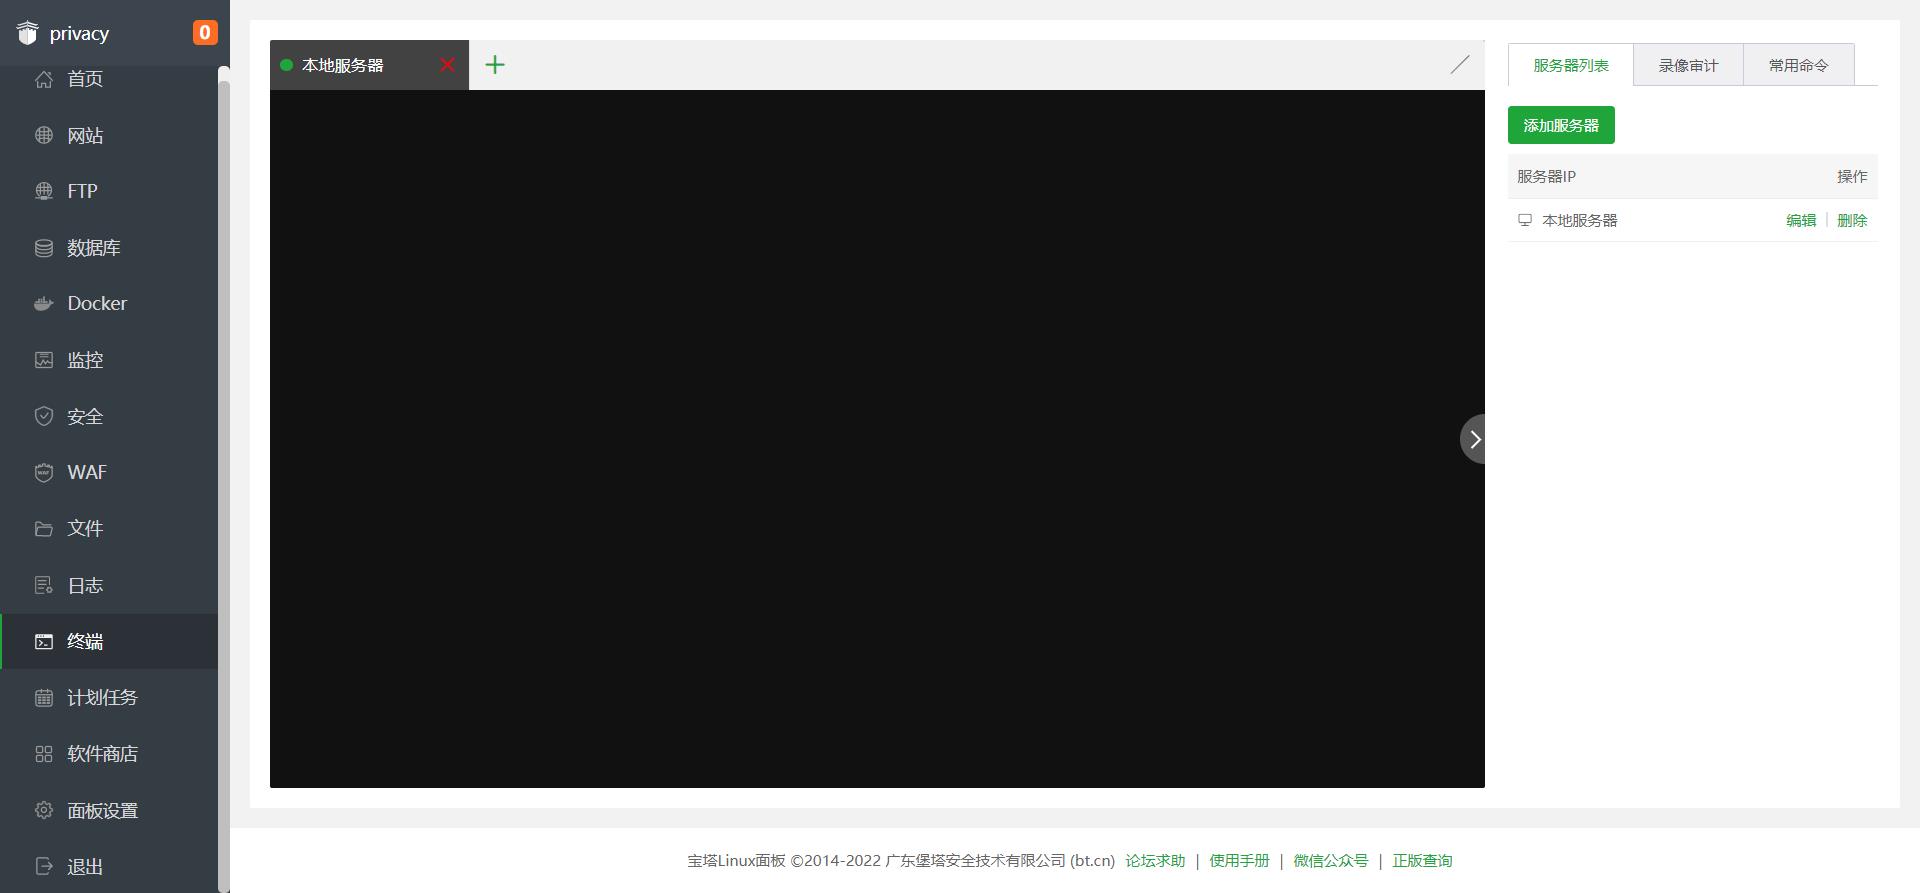Click the calendar icon beside 计划任务

(x=44, y=698)
